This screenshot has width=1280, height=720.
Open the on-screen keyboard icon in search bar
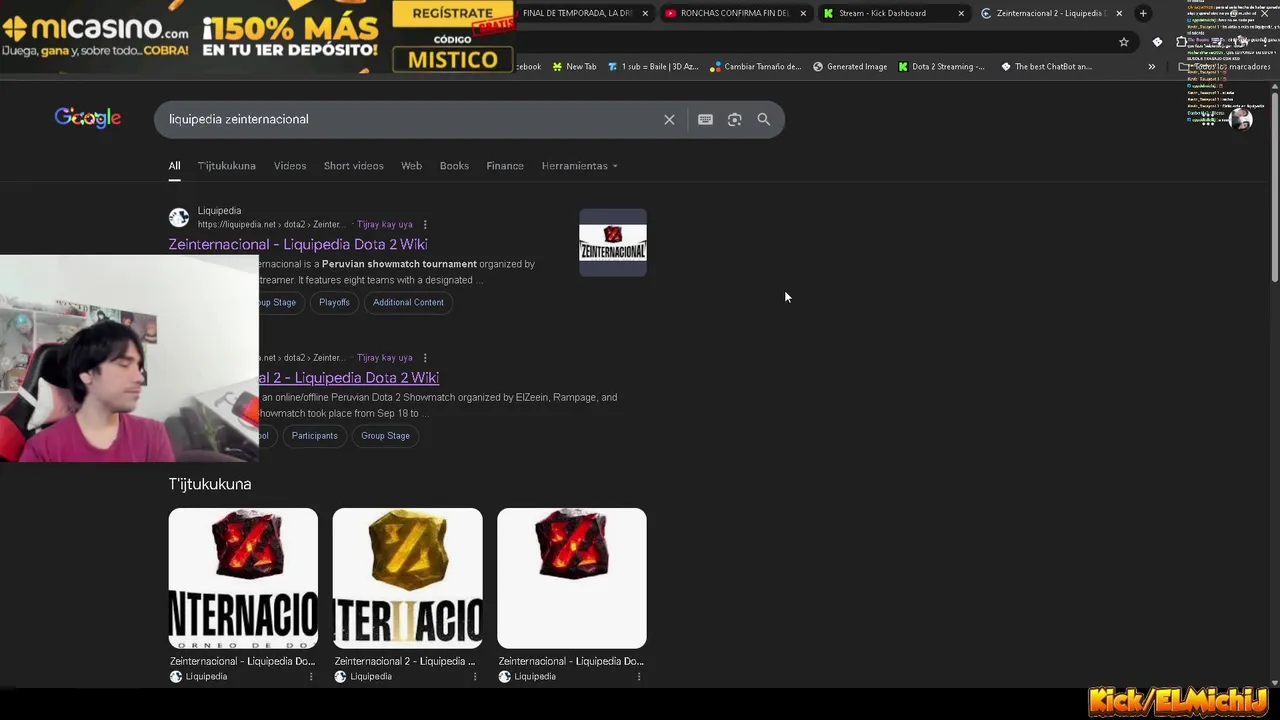point(705,119)
